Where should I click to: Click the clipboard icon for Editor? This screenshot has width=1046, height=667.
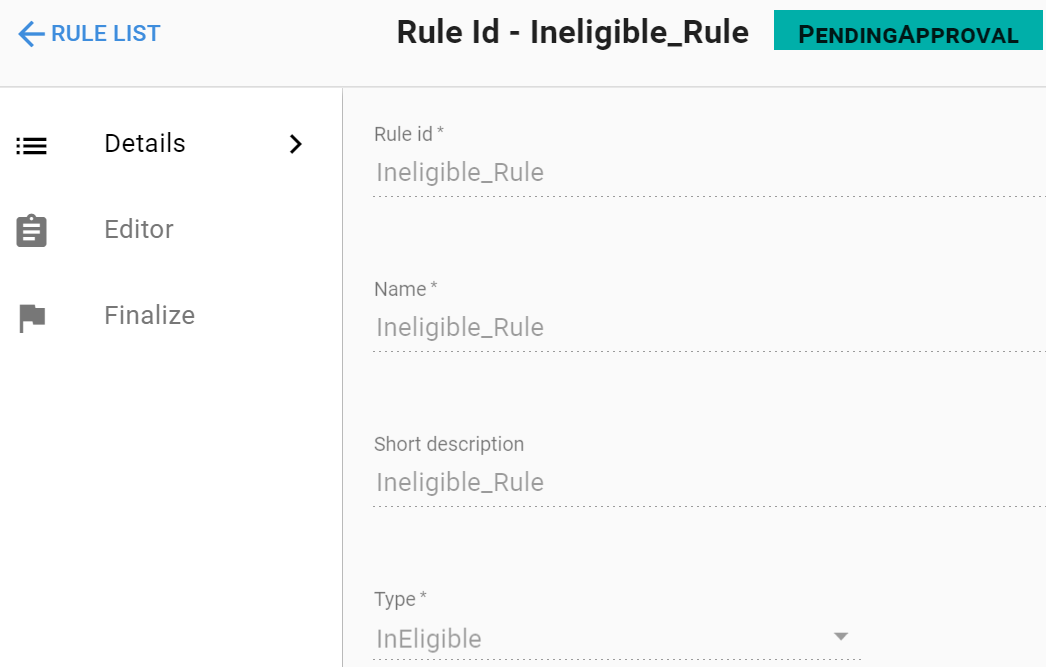click(32, 231)
